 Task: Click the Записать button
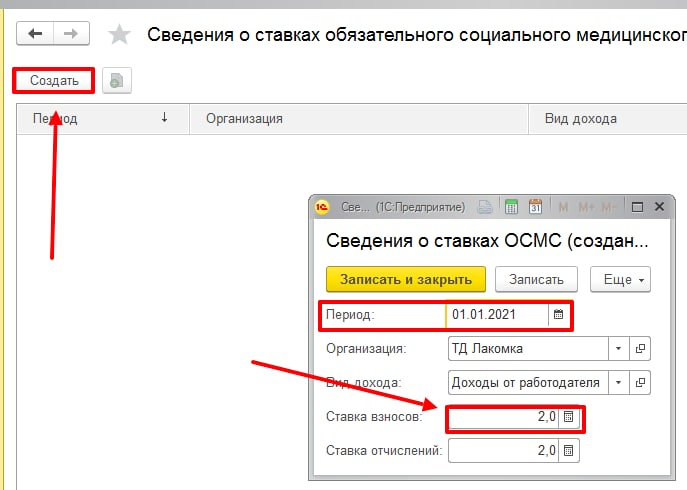point(537,279)
